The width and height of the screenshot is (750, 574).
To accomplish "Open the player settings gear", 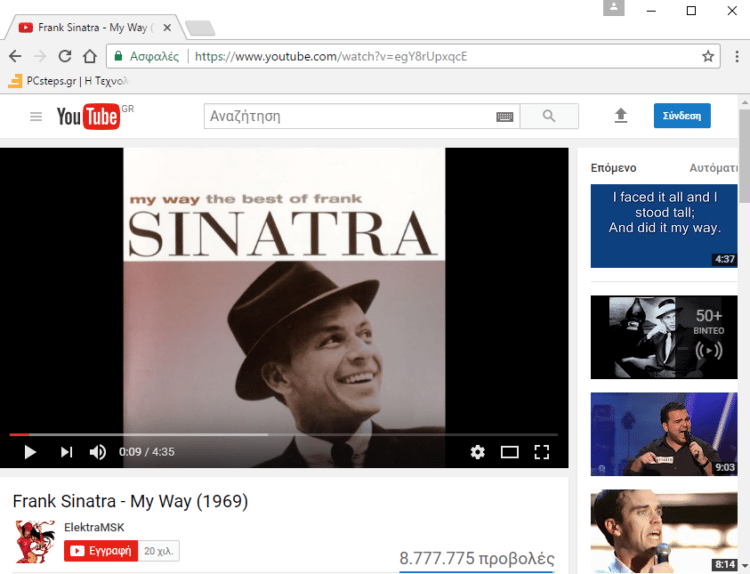I will tap(477, 452).
